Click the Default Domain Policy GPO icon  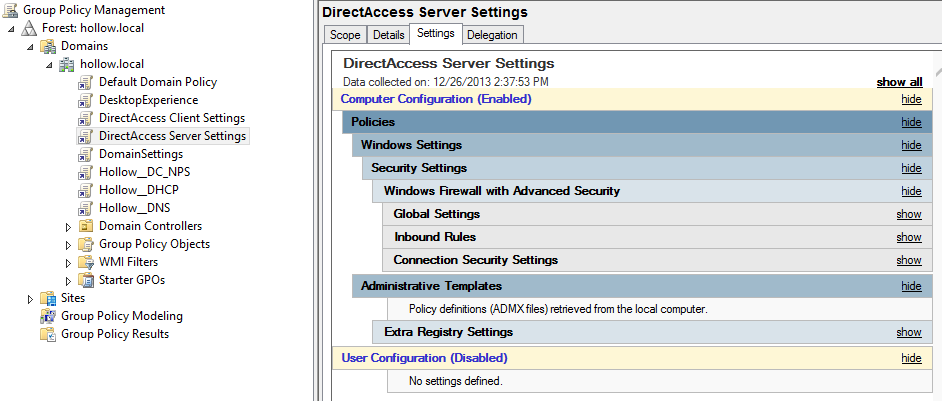85,82
